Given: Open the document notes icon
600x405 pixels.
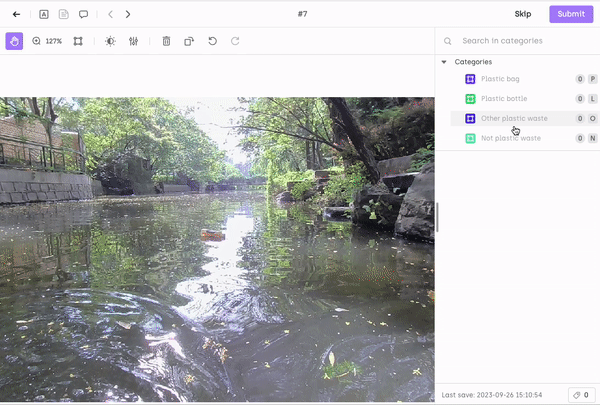Looking at the screenshot, I should [64, 14].
